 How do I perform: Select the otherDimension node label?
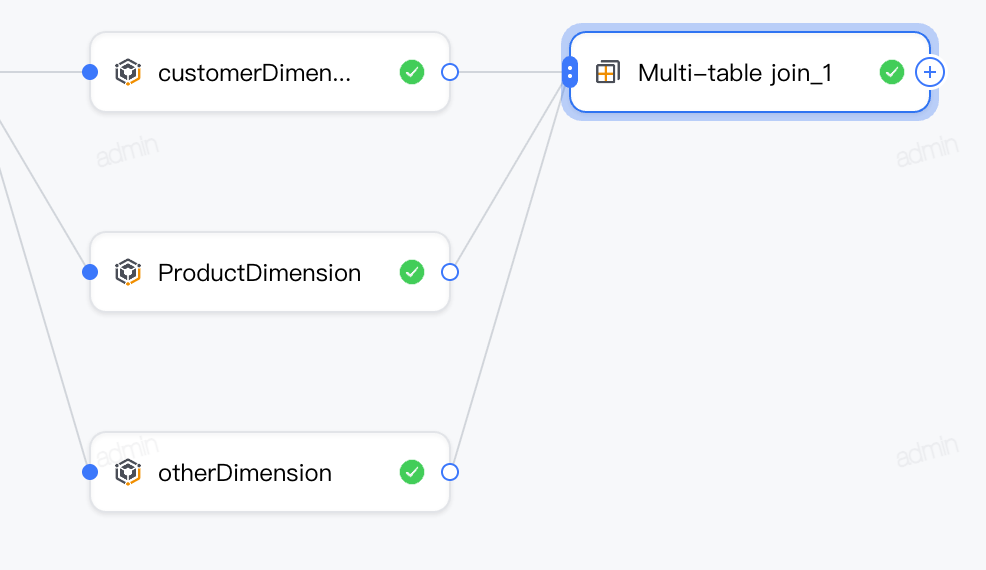[x=245, y=473]
